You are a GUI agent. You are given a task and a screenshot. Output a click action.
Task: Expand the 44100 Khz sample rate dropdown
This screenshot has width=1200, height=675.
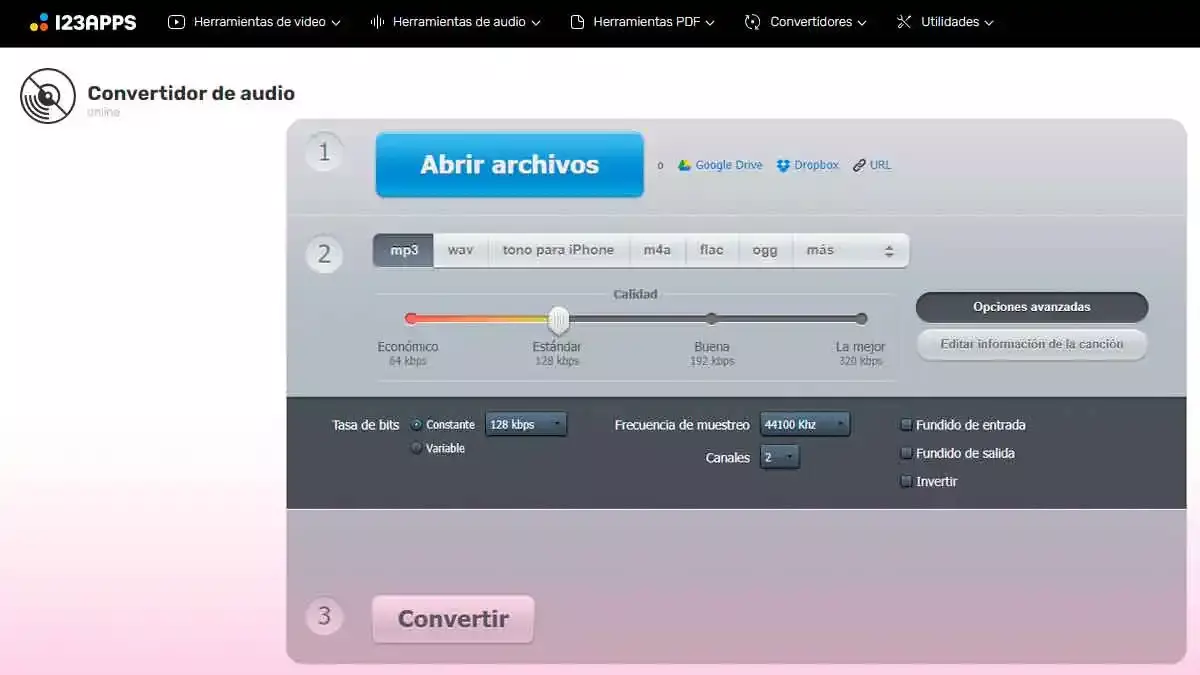coord(805,425)
